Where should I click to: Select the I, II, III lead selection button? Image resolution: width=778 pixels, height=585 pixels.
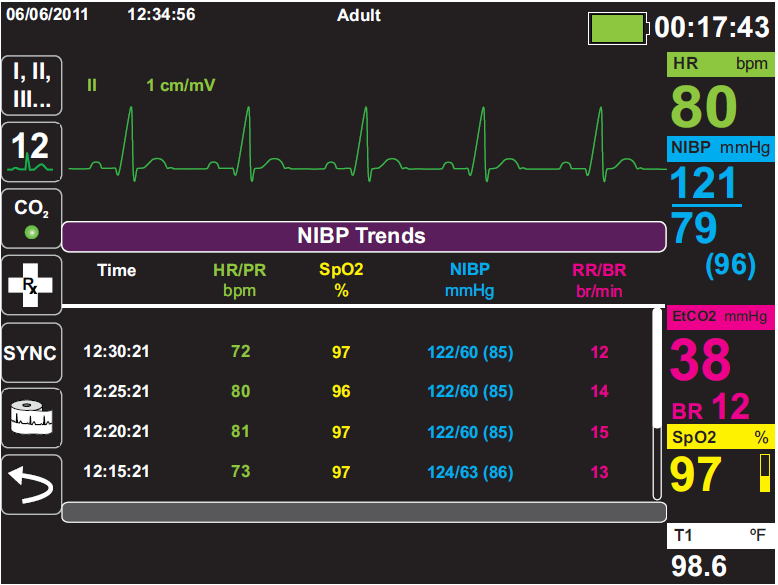(32, 85)
